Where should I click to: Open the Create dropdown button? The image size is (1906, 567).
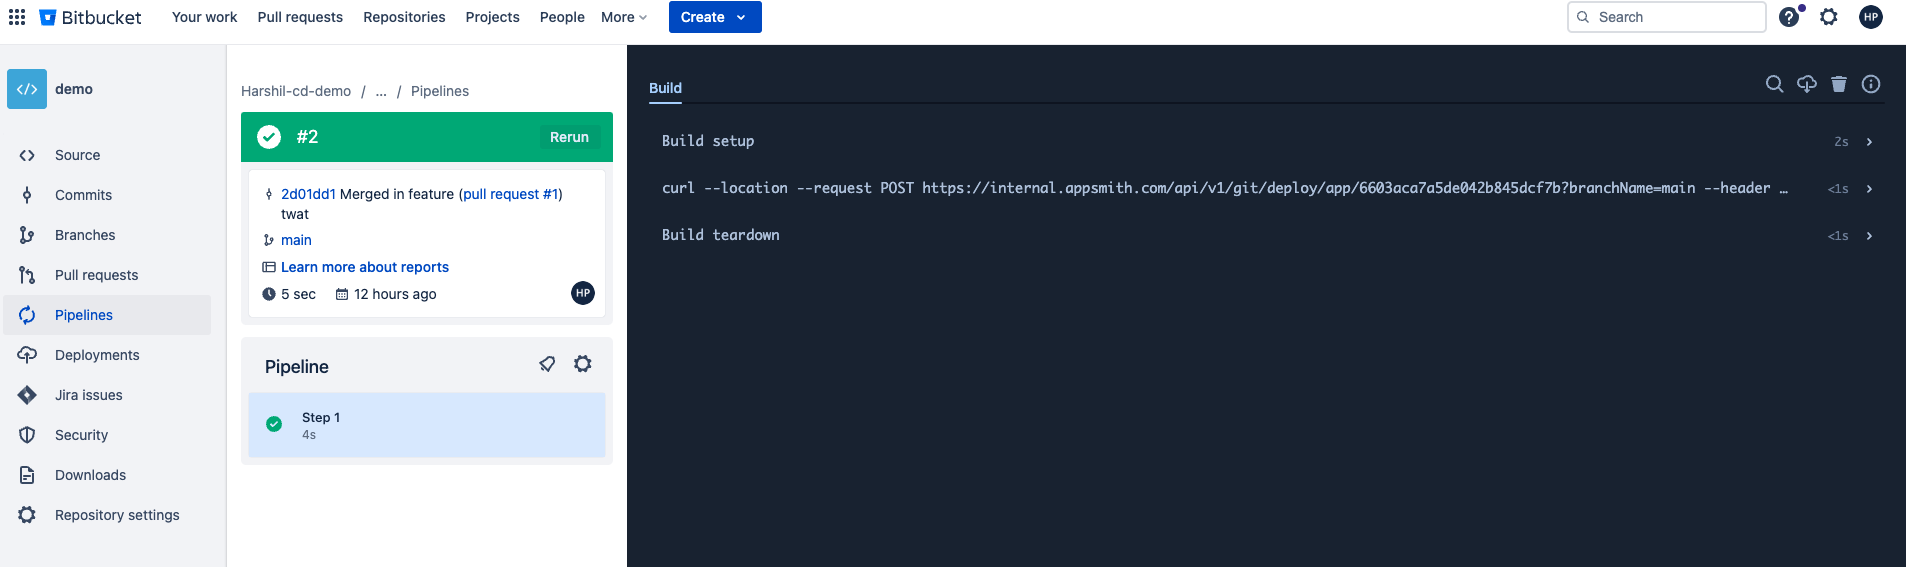[714, 17]
